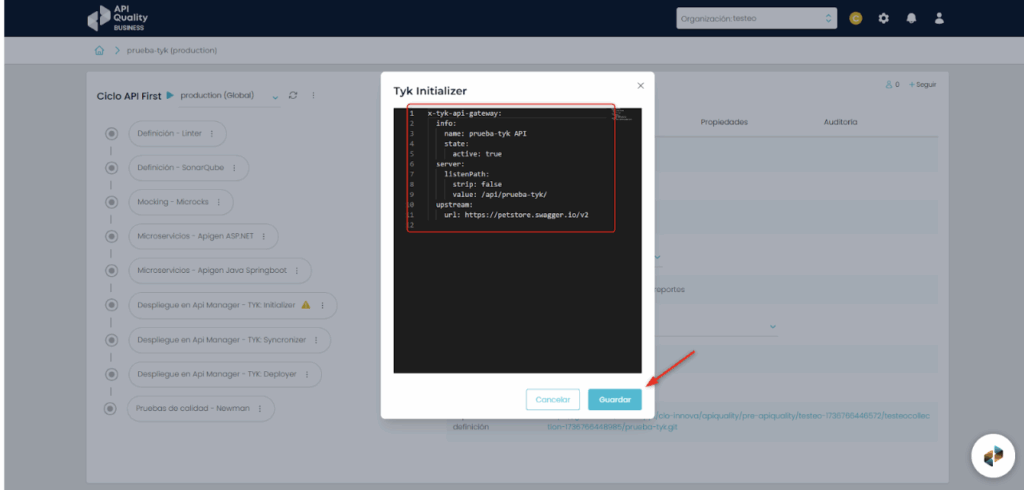
Task: Click the API Quality Business logo
Action: tap(118, 18)
